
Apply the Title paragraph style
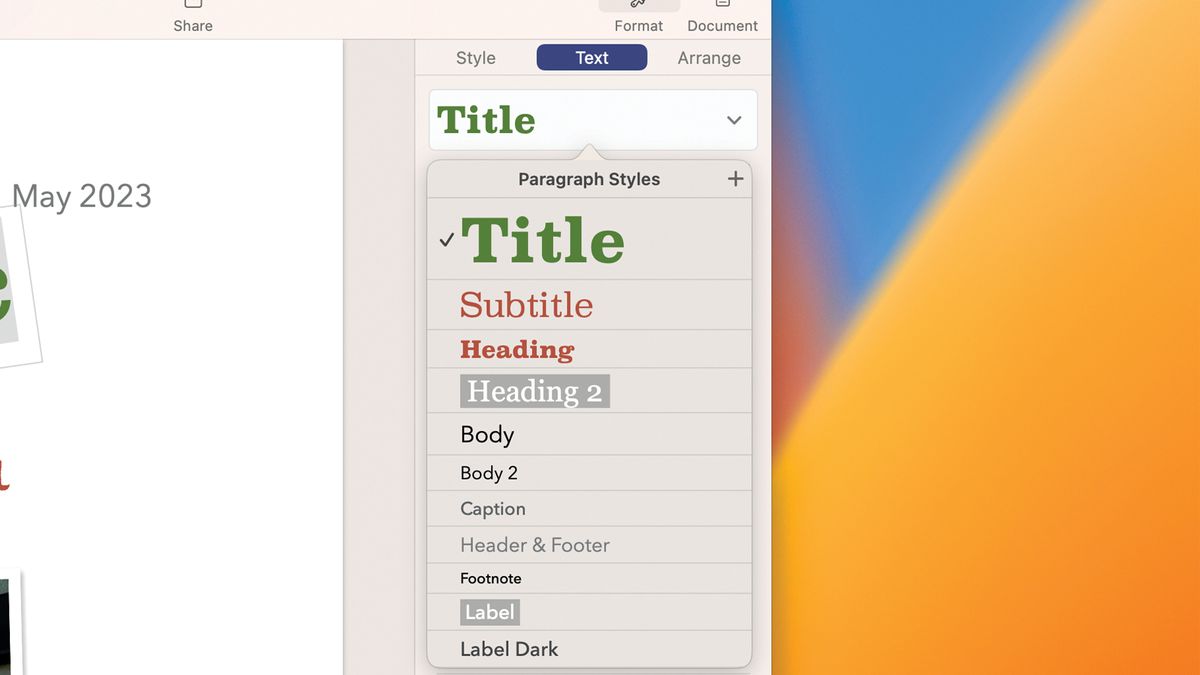[545, 239]
